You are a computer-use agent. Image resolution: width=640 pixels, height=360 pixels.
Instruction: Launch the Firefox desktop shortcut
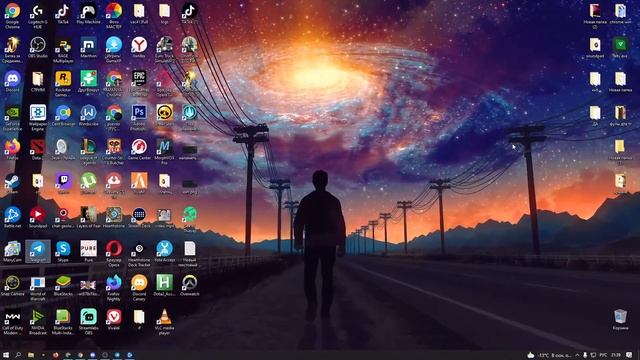tap(12, 150)
